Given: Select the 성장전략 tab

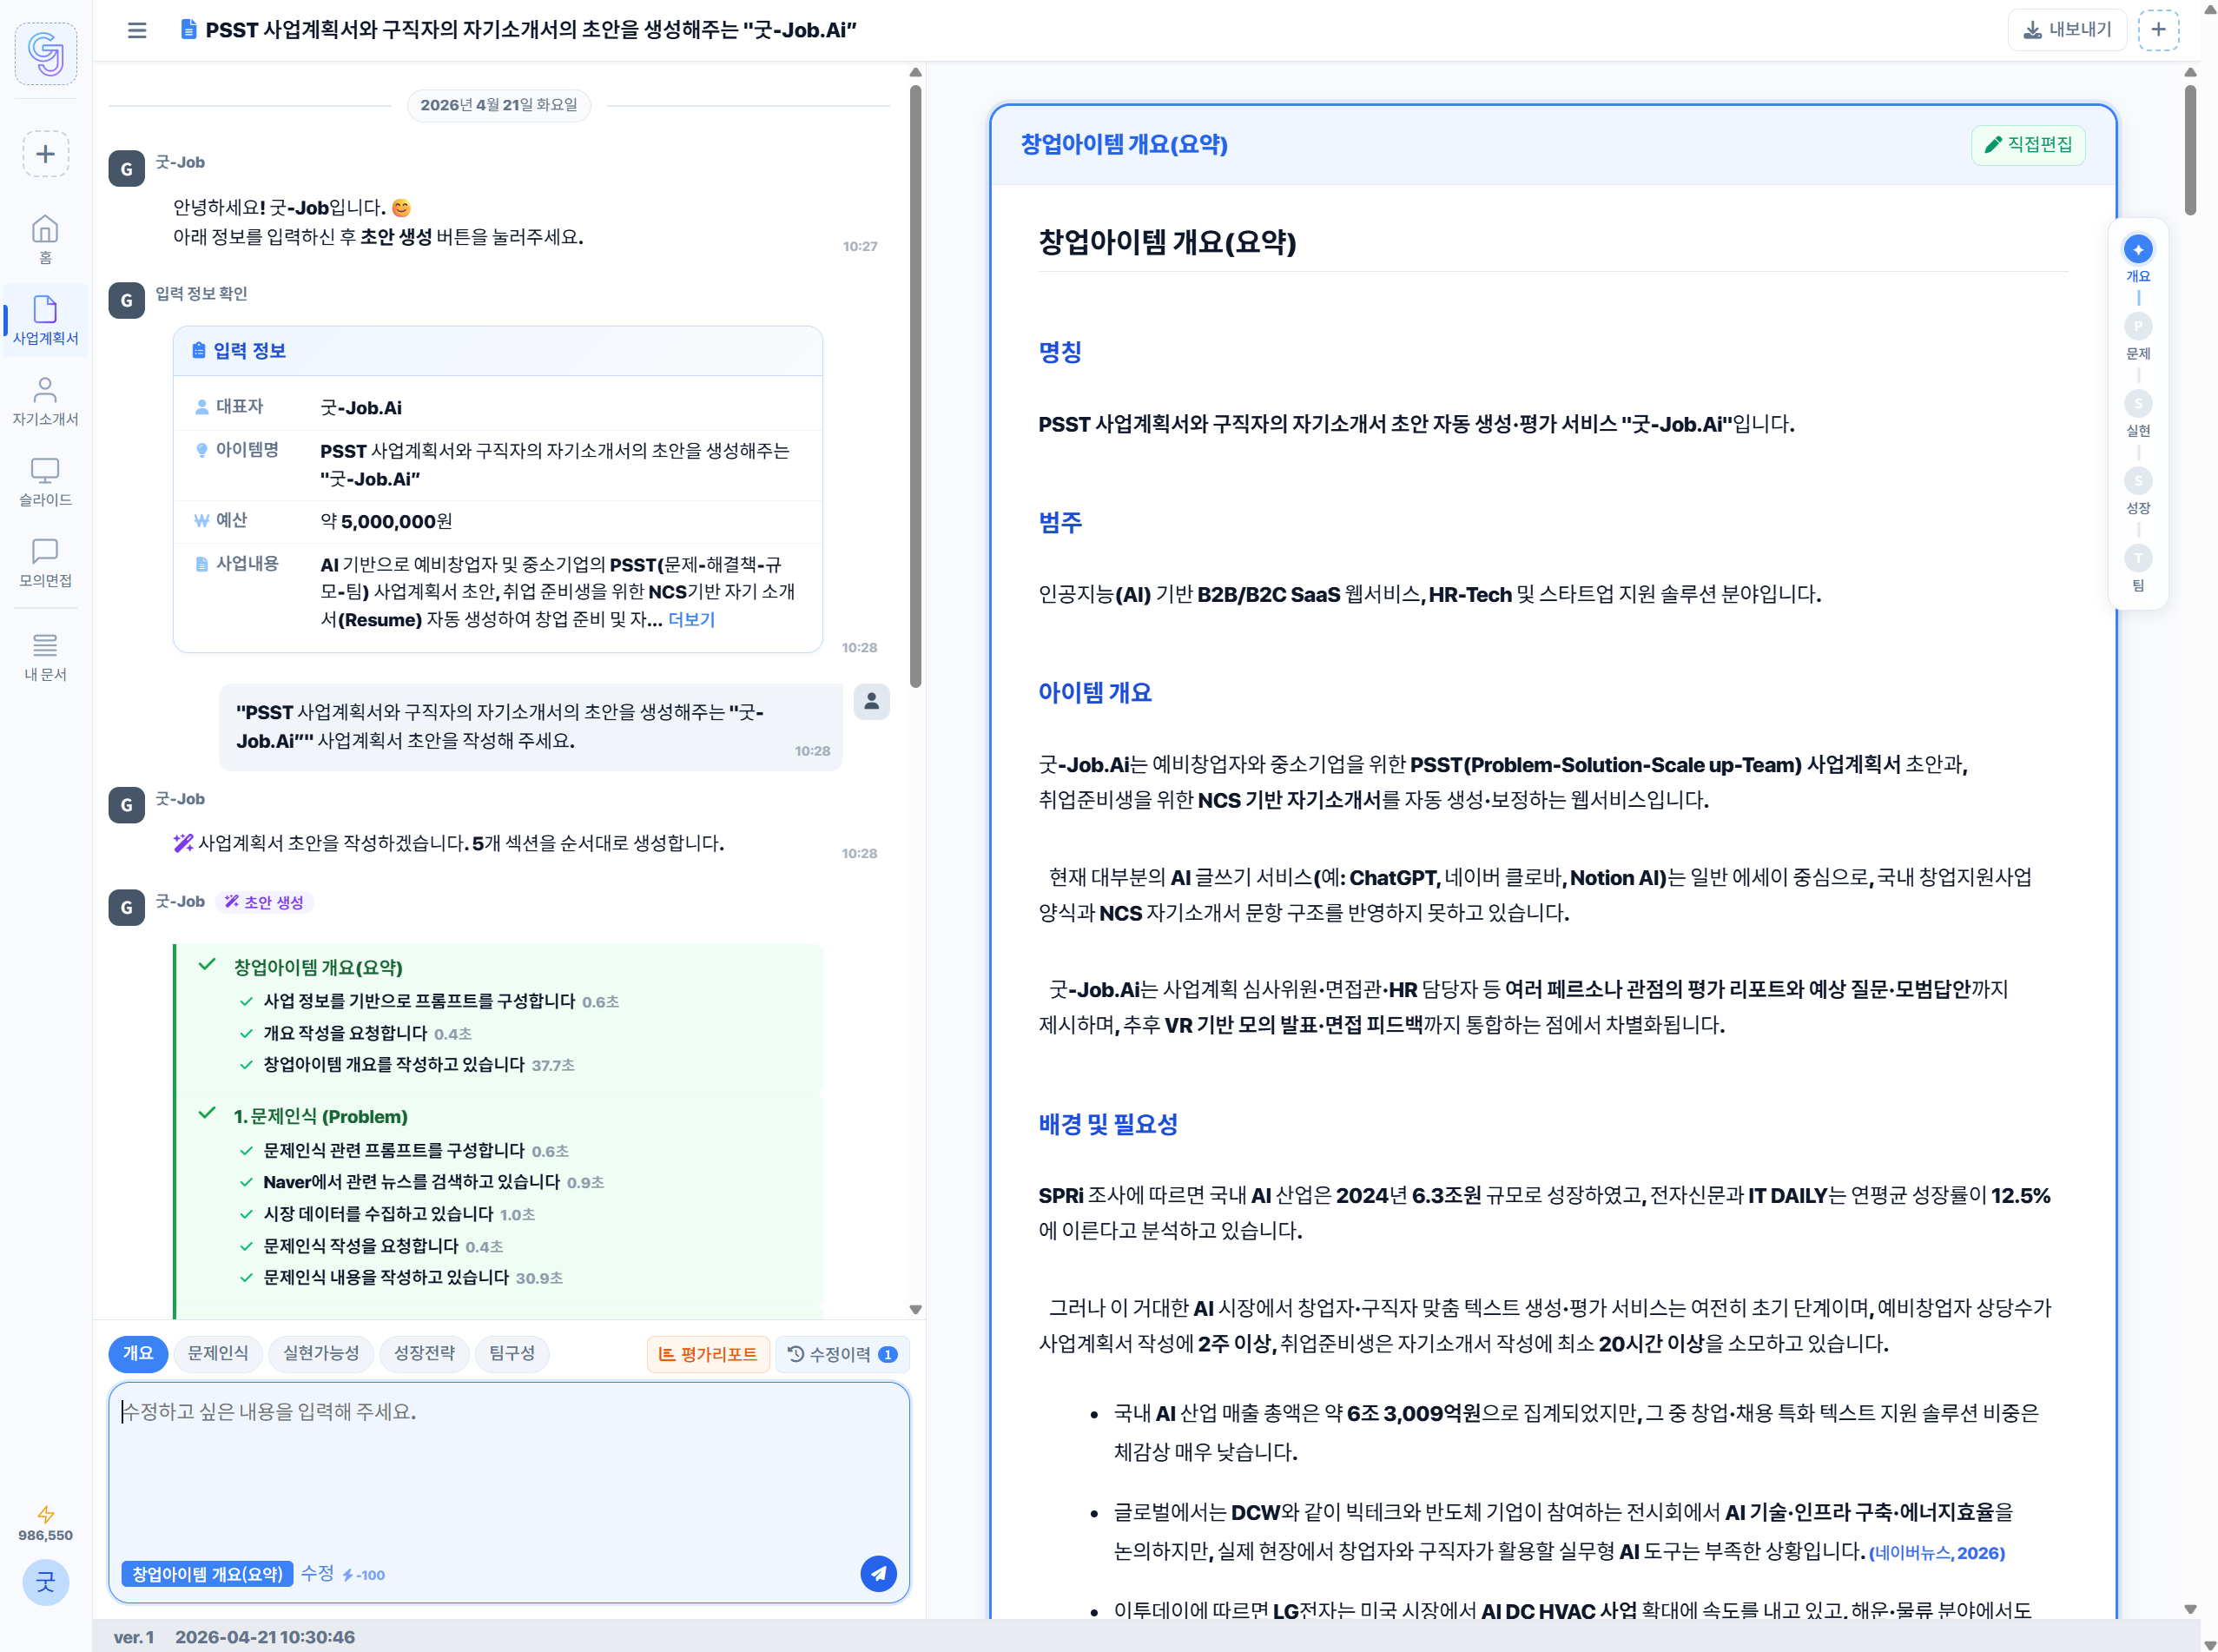Looking at the screenshot, I should pos(424,1353).
